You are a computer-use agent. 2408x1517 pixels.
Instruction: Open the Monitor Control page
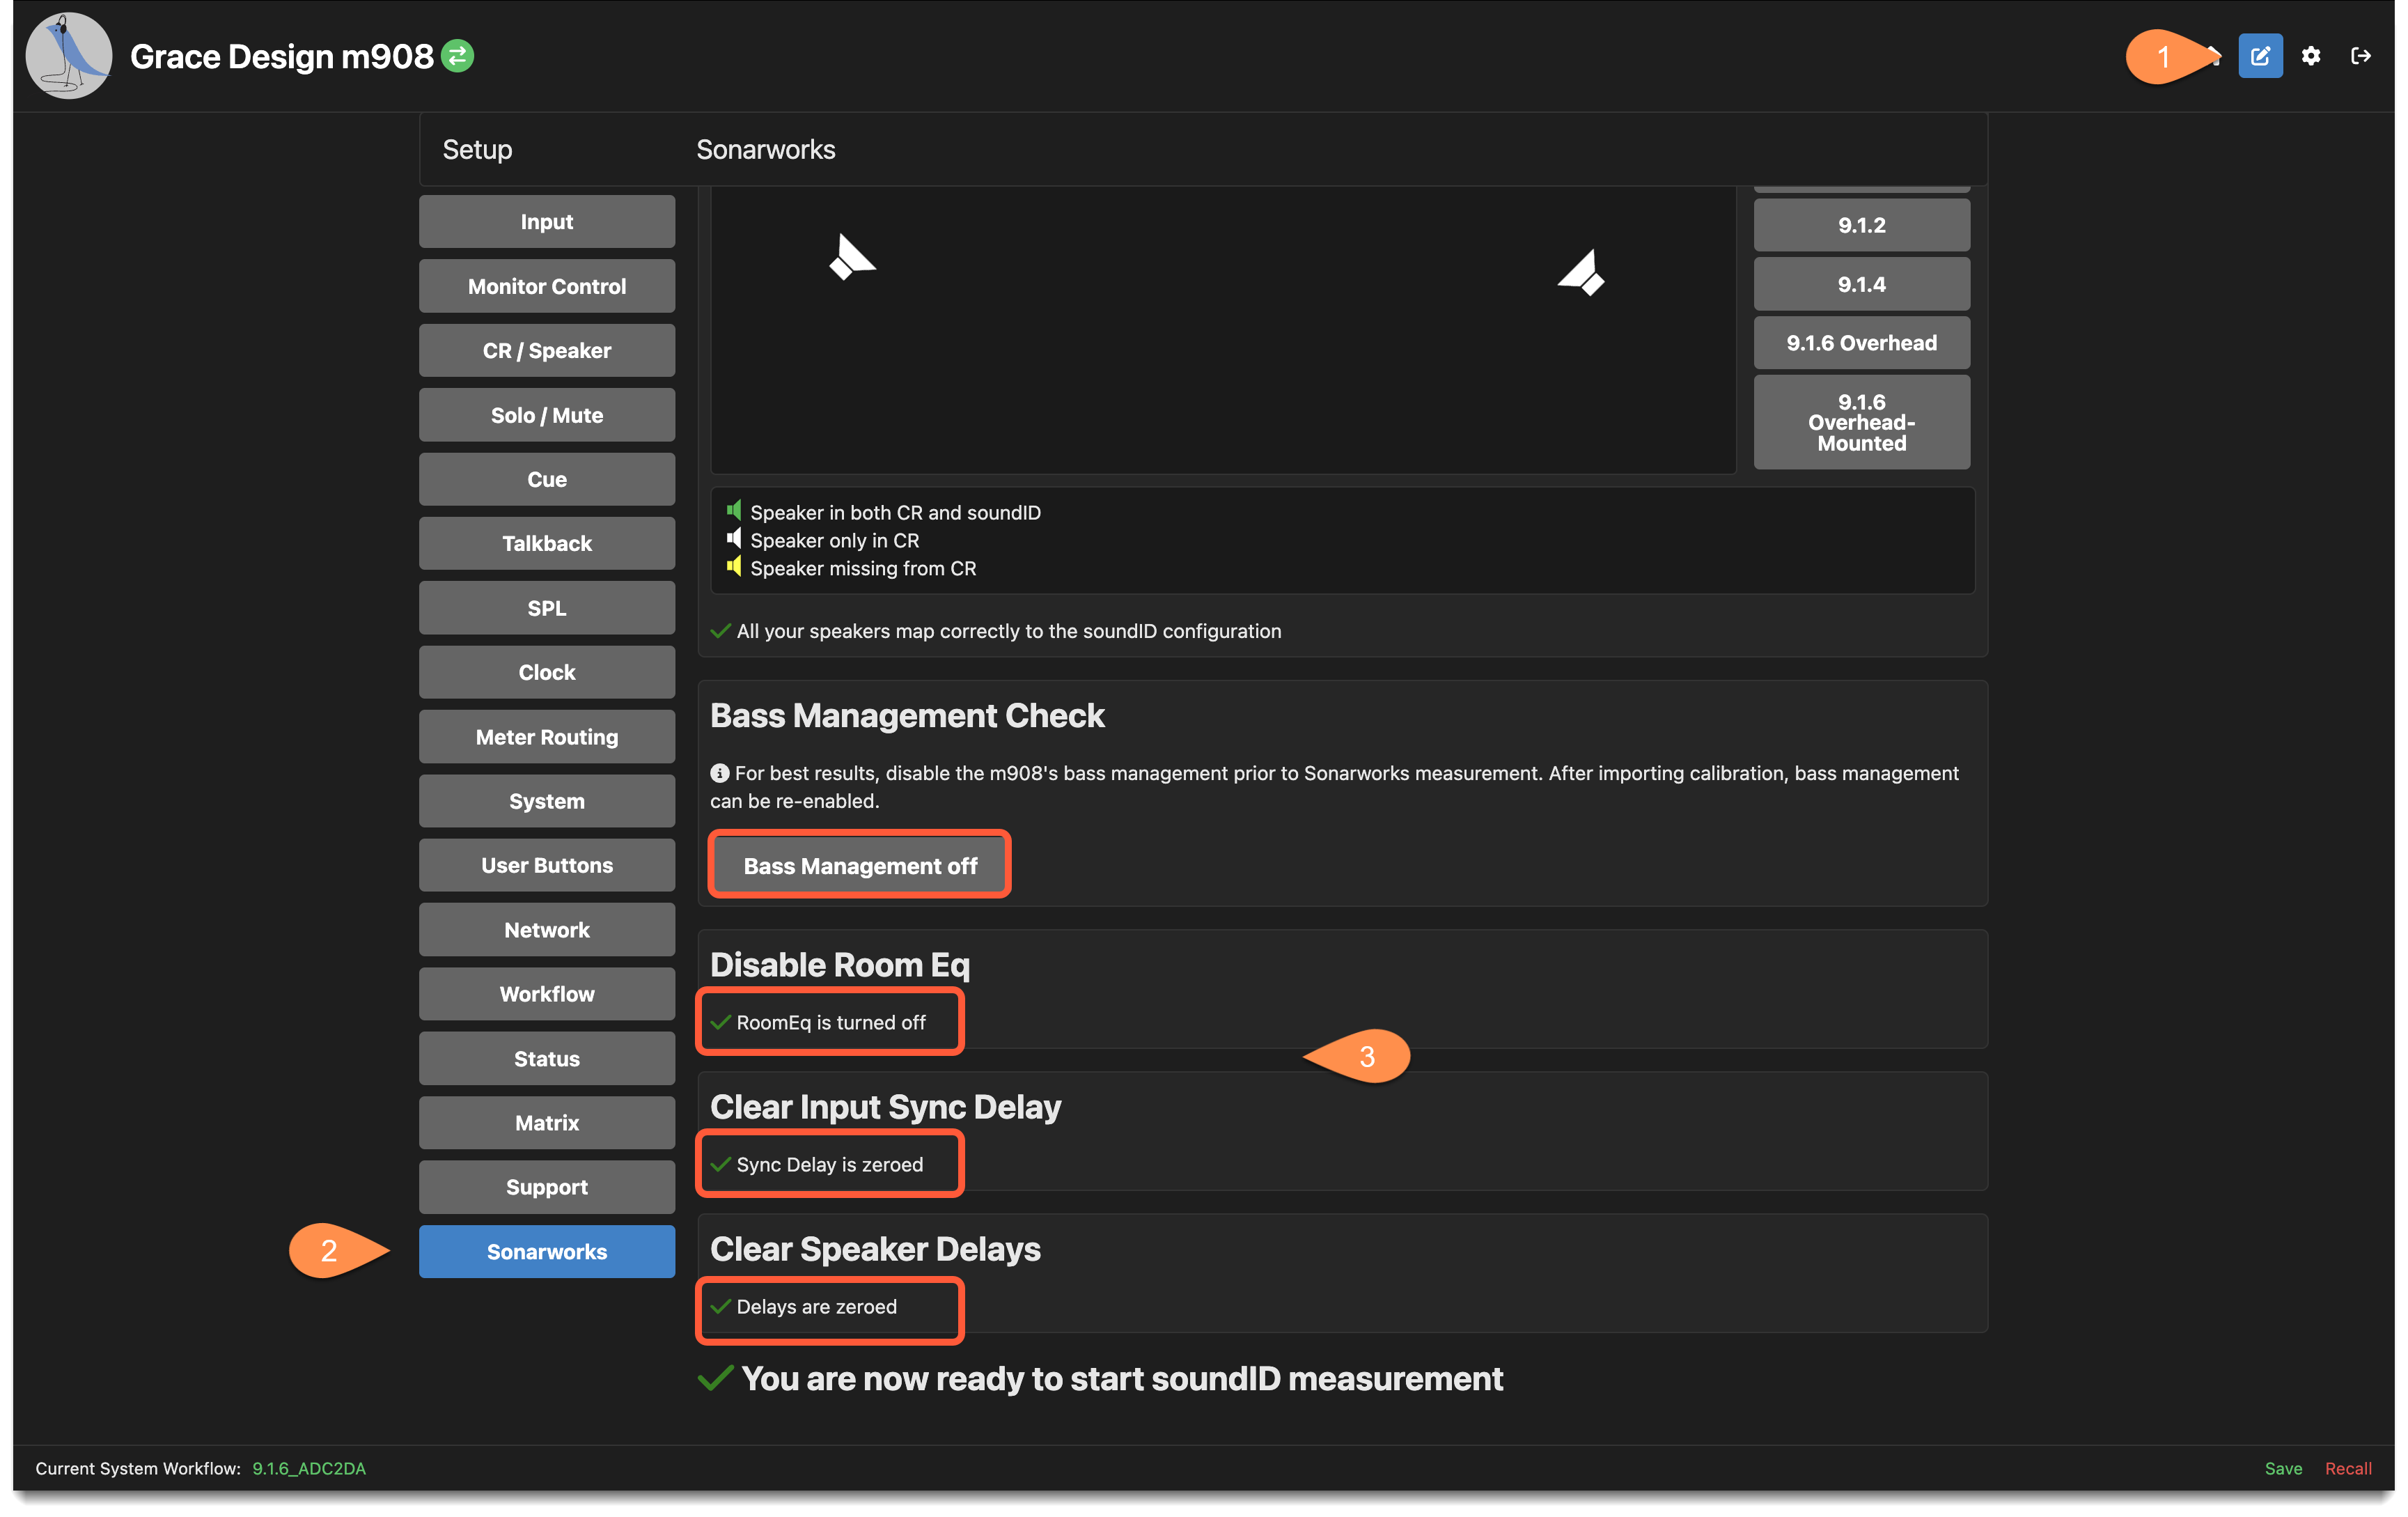[547, 286]
